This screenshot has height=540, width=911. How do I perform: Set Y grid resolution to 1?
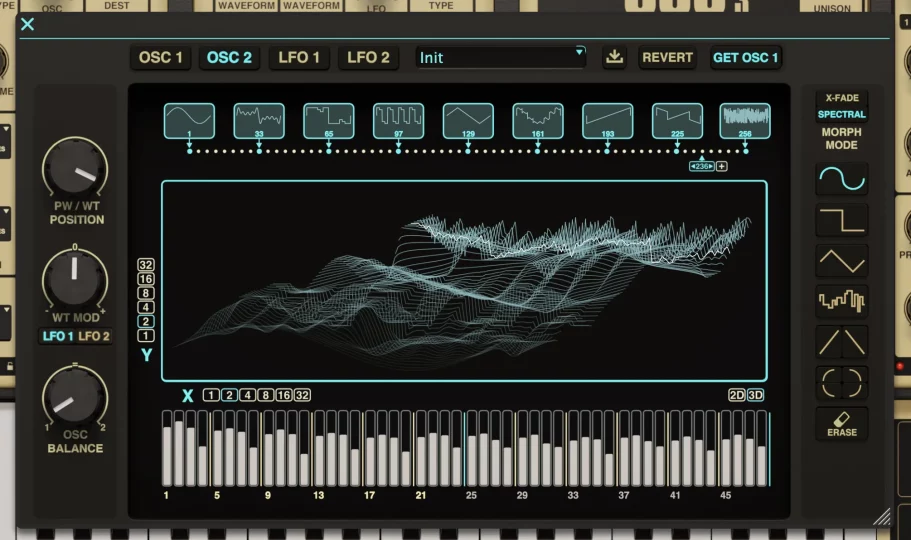point(146,335)
